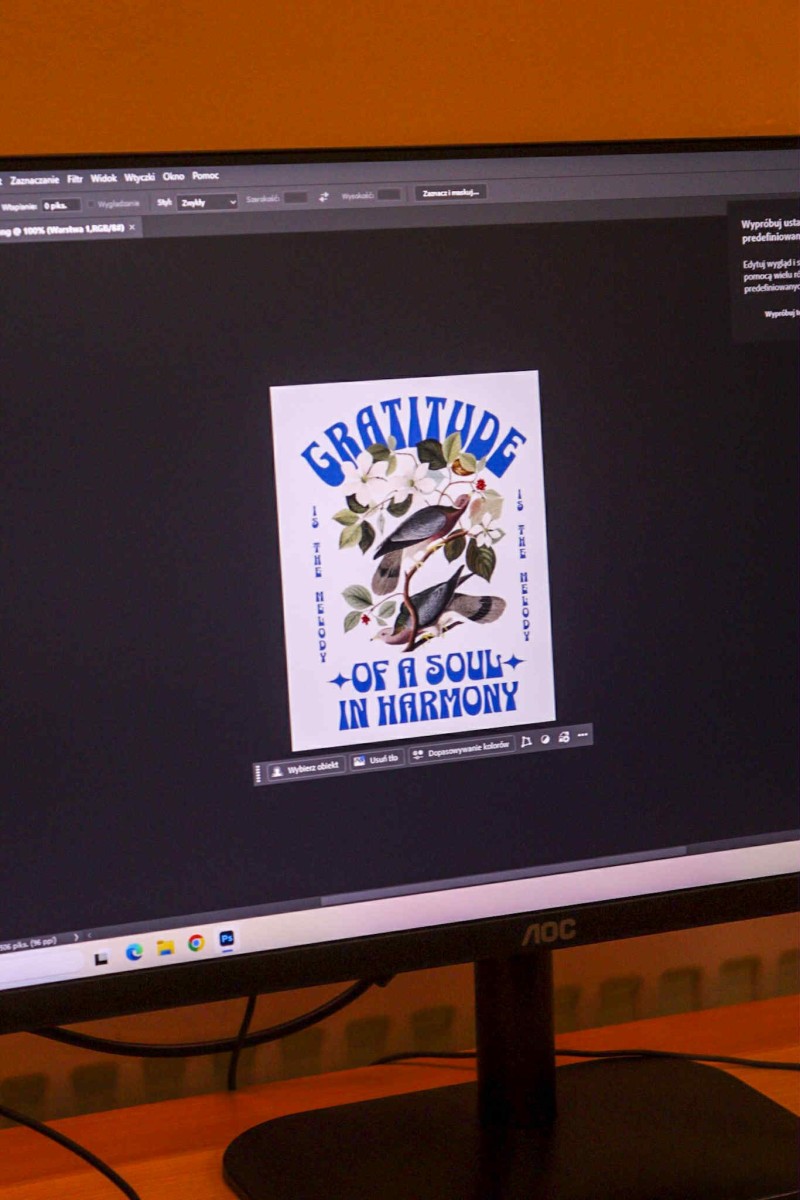This screenshot has width=800, height=1200.
Task: Click the adjustment layer circle icon
Action: point(545,740)
